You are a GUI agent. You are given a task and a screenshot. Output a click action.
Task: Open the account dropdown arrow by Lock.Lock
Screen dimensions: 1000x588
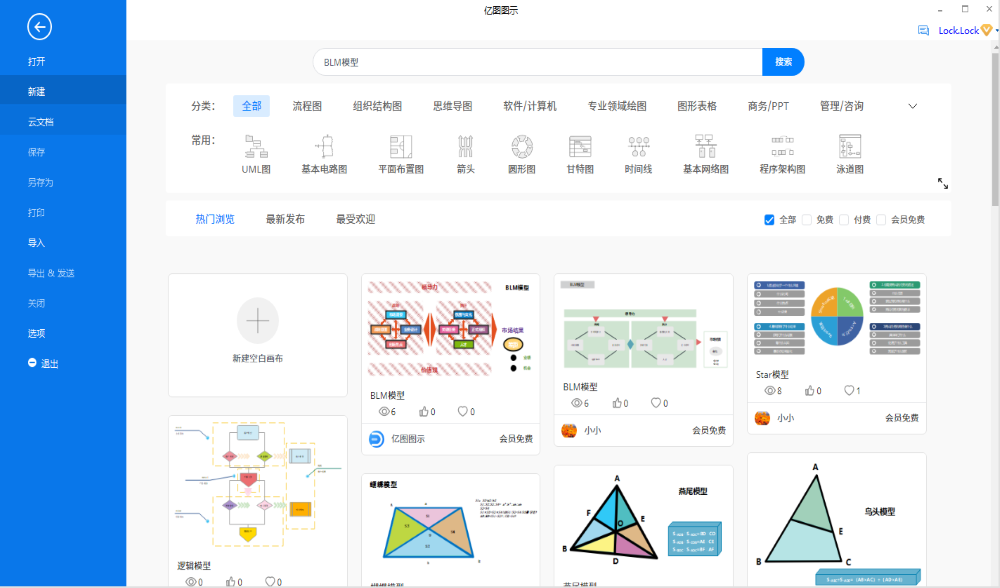tap(996, 30)
